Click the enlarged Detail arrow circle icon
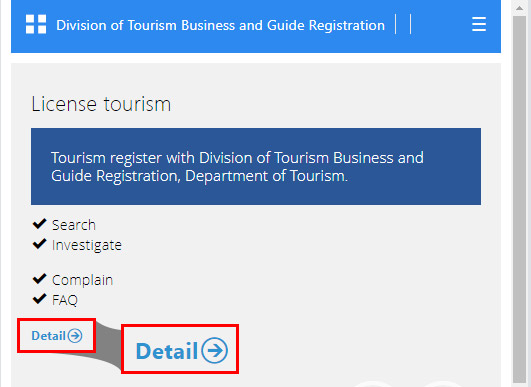Viewport: 531px width, 387px height. (214, 350)
